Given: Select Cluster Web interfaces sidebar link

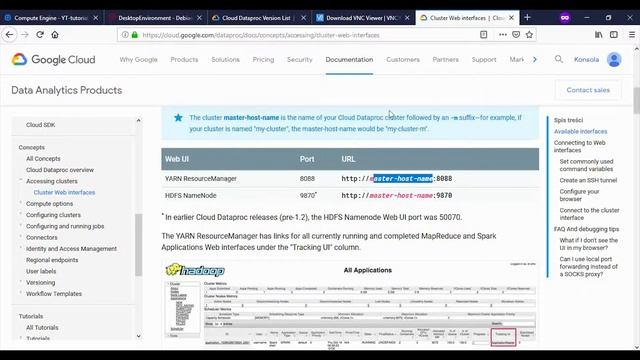Looking at the screenshot, I should (x=64, y=192).
